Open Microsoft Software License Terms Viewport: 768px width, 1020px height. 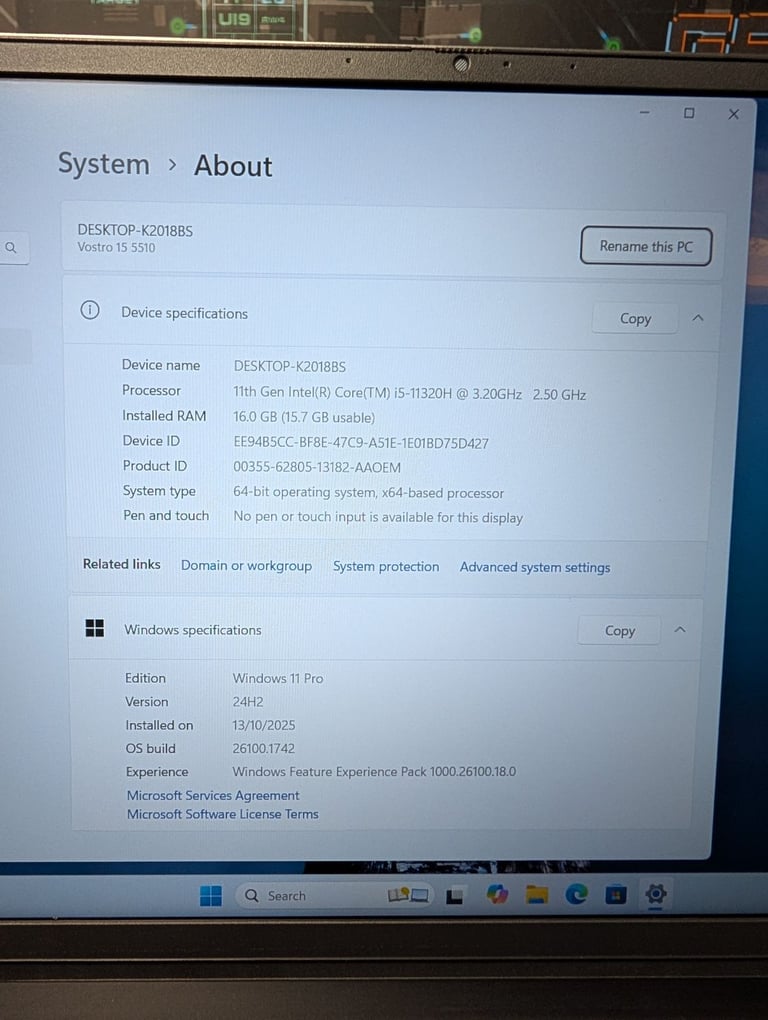tap(222, 814)
